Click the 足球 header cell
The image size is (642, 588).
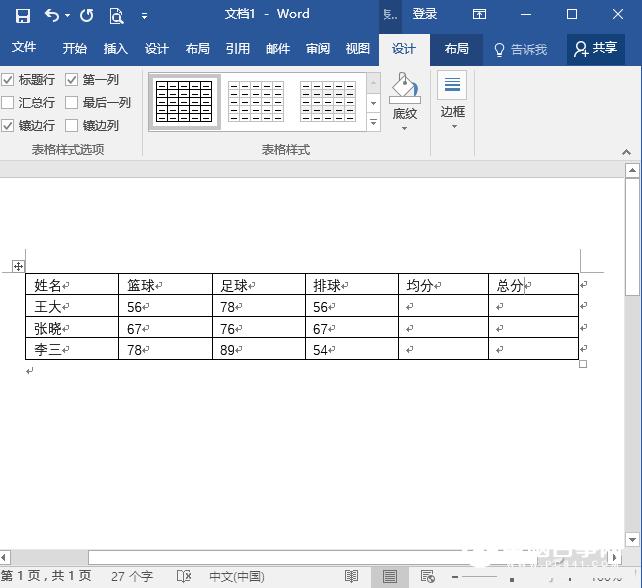259,285
